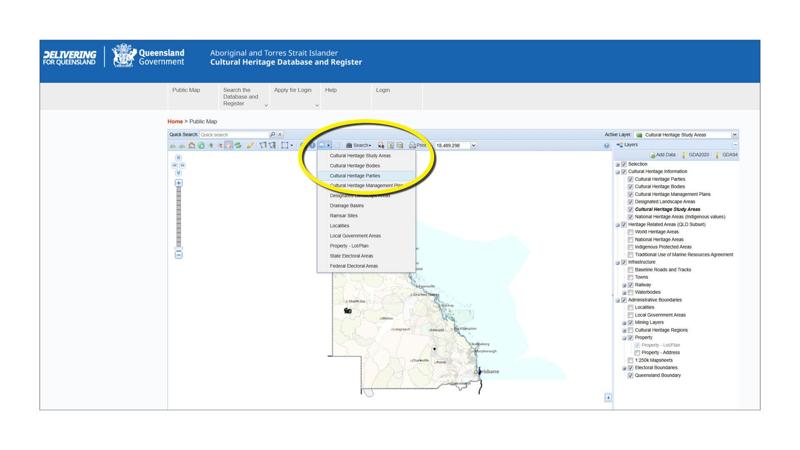
Task: Click the blue info identify icon
Action: tap(311, 146)
